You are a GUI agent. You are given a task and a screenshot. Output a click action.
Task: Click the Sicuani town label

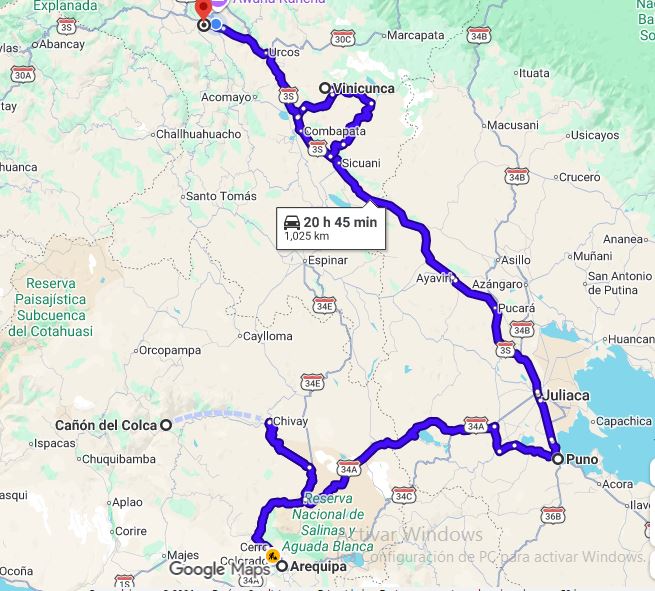pos(361,163)
